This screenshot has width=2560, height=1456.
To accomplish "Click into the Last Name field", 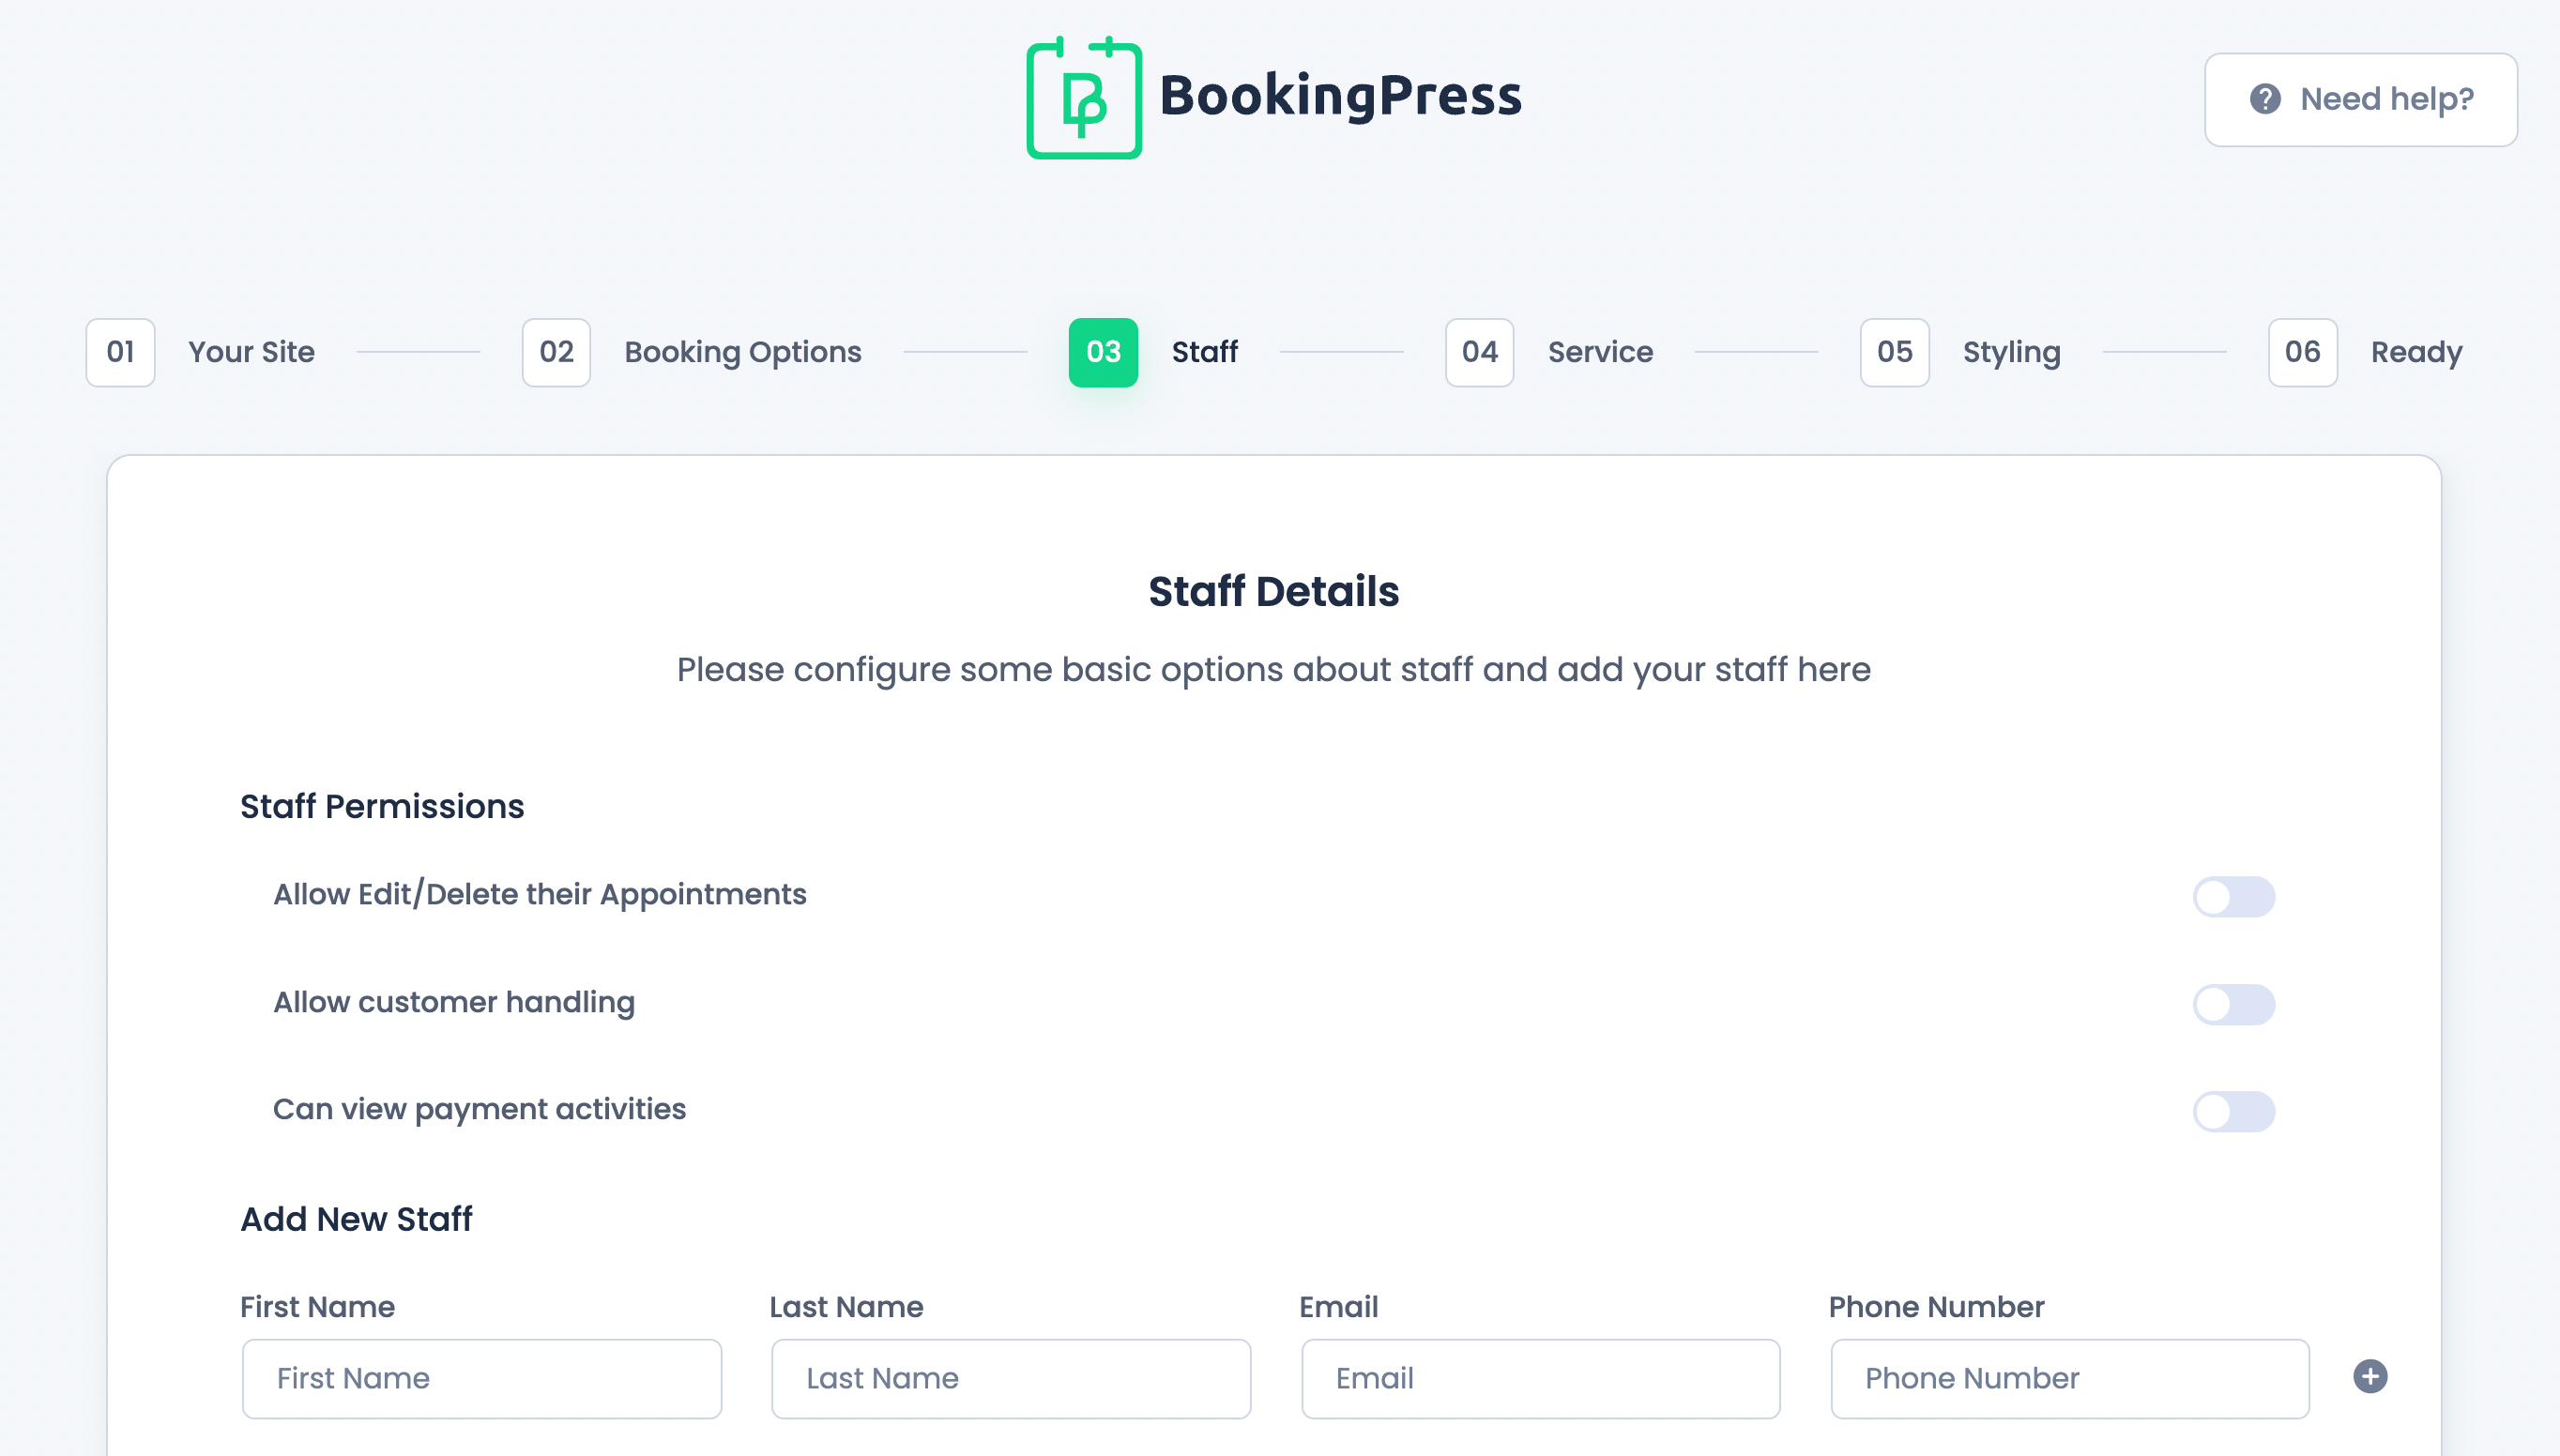I will tap(1010, 1378).
